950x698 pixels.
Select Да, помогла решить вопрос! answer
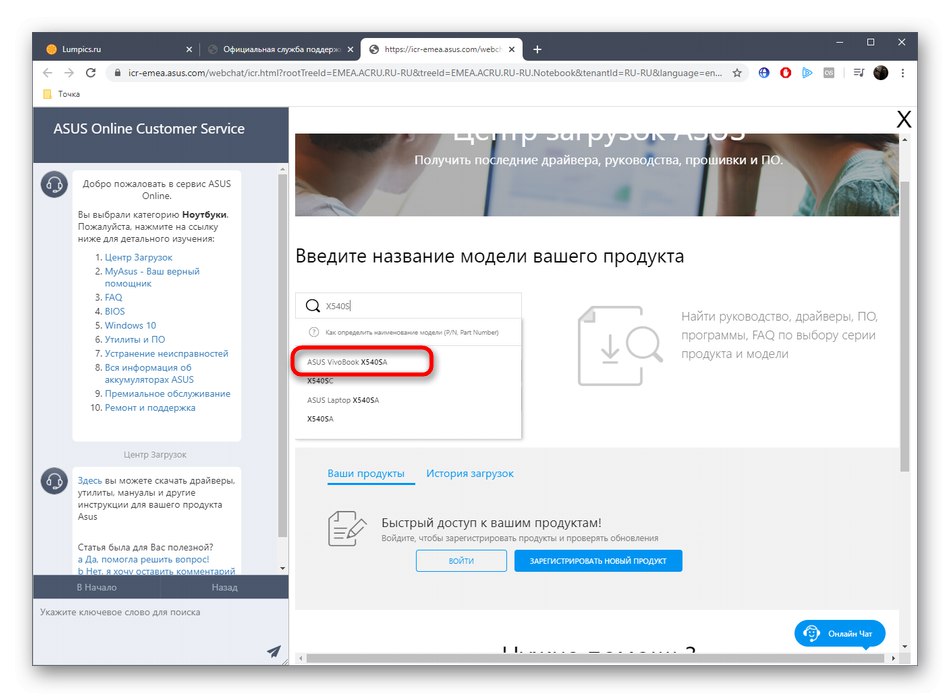143,559
